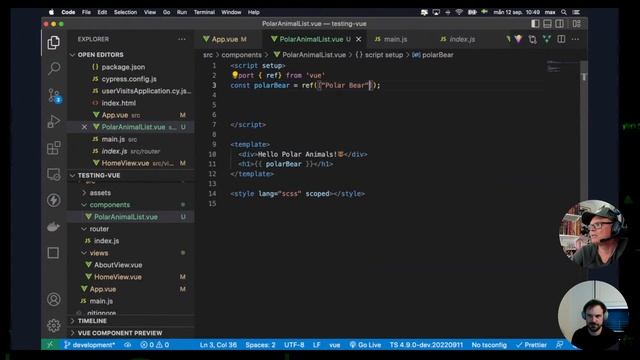The image size is (640, 360).
Task: Click the code minimap
Action: tap(562, 67)
